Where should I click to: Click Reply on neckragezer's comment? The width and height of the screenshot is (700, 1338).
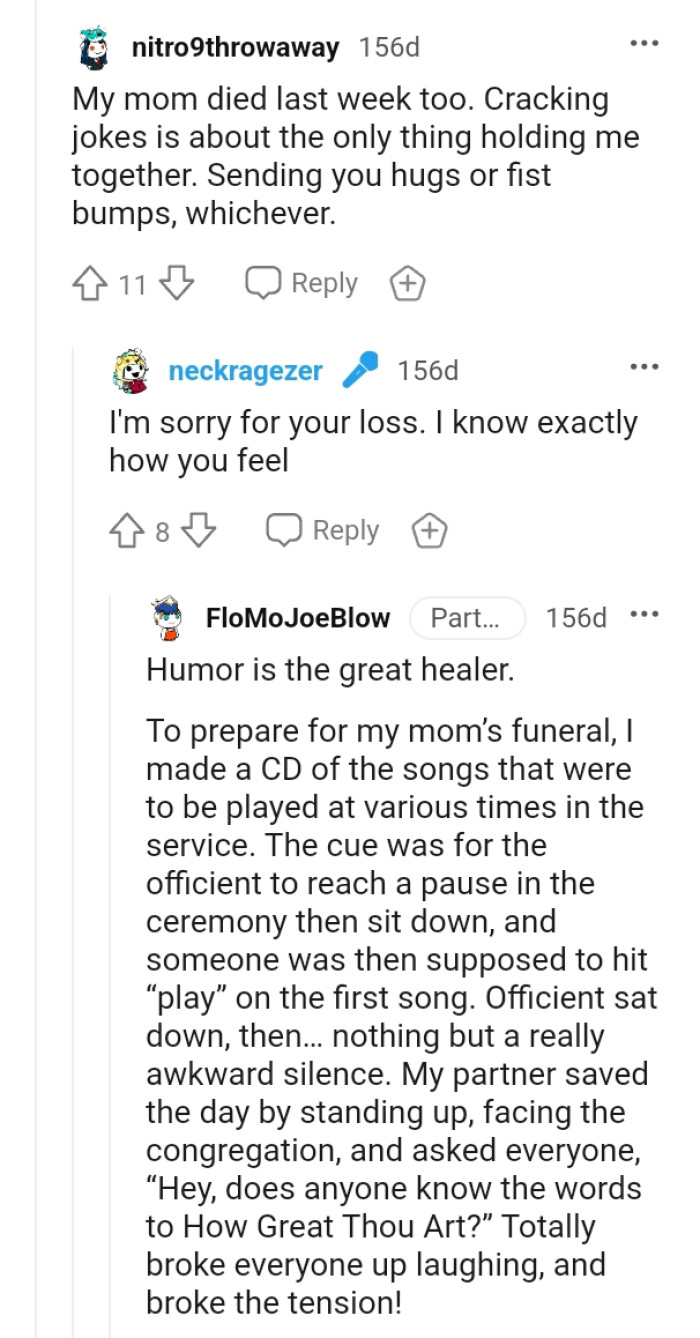point(322,531)
